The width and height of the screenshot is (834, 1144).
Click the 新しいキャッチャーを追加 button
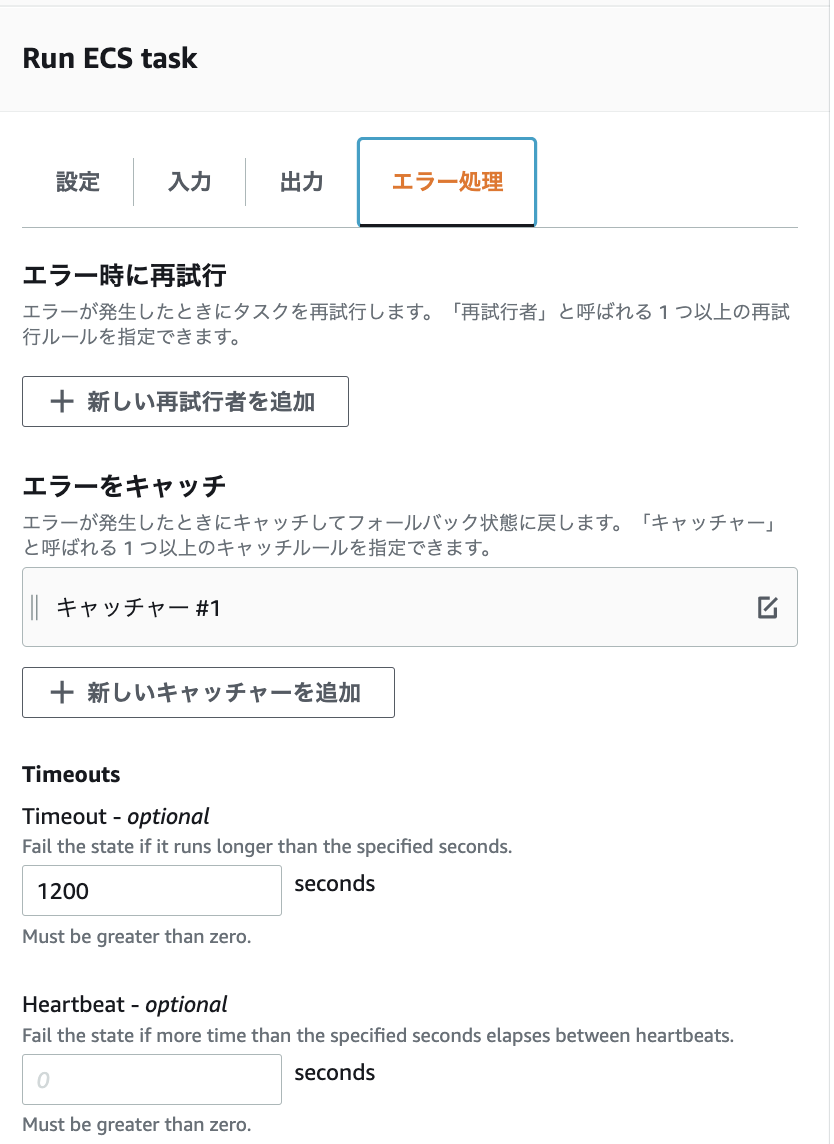(208, 692)
